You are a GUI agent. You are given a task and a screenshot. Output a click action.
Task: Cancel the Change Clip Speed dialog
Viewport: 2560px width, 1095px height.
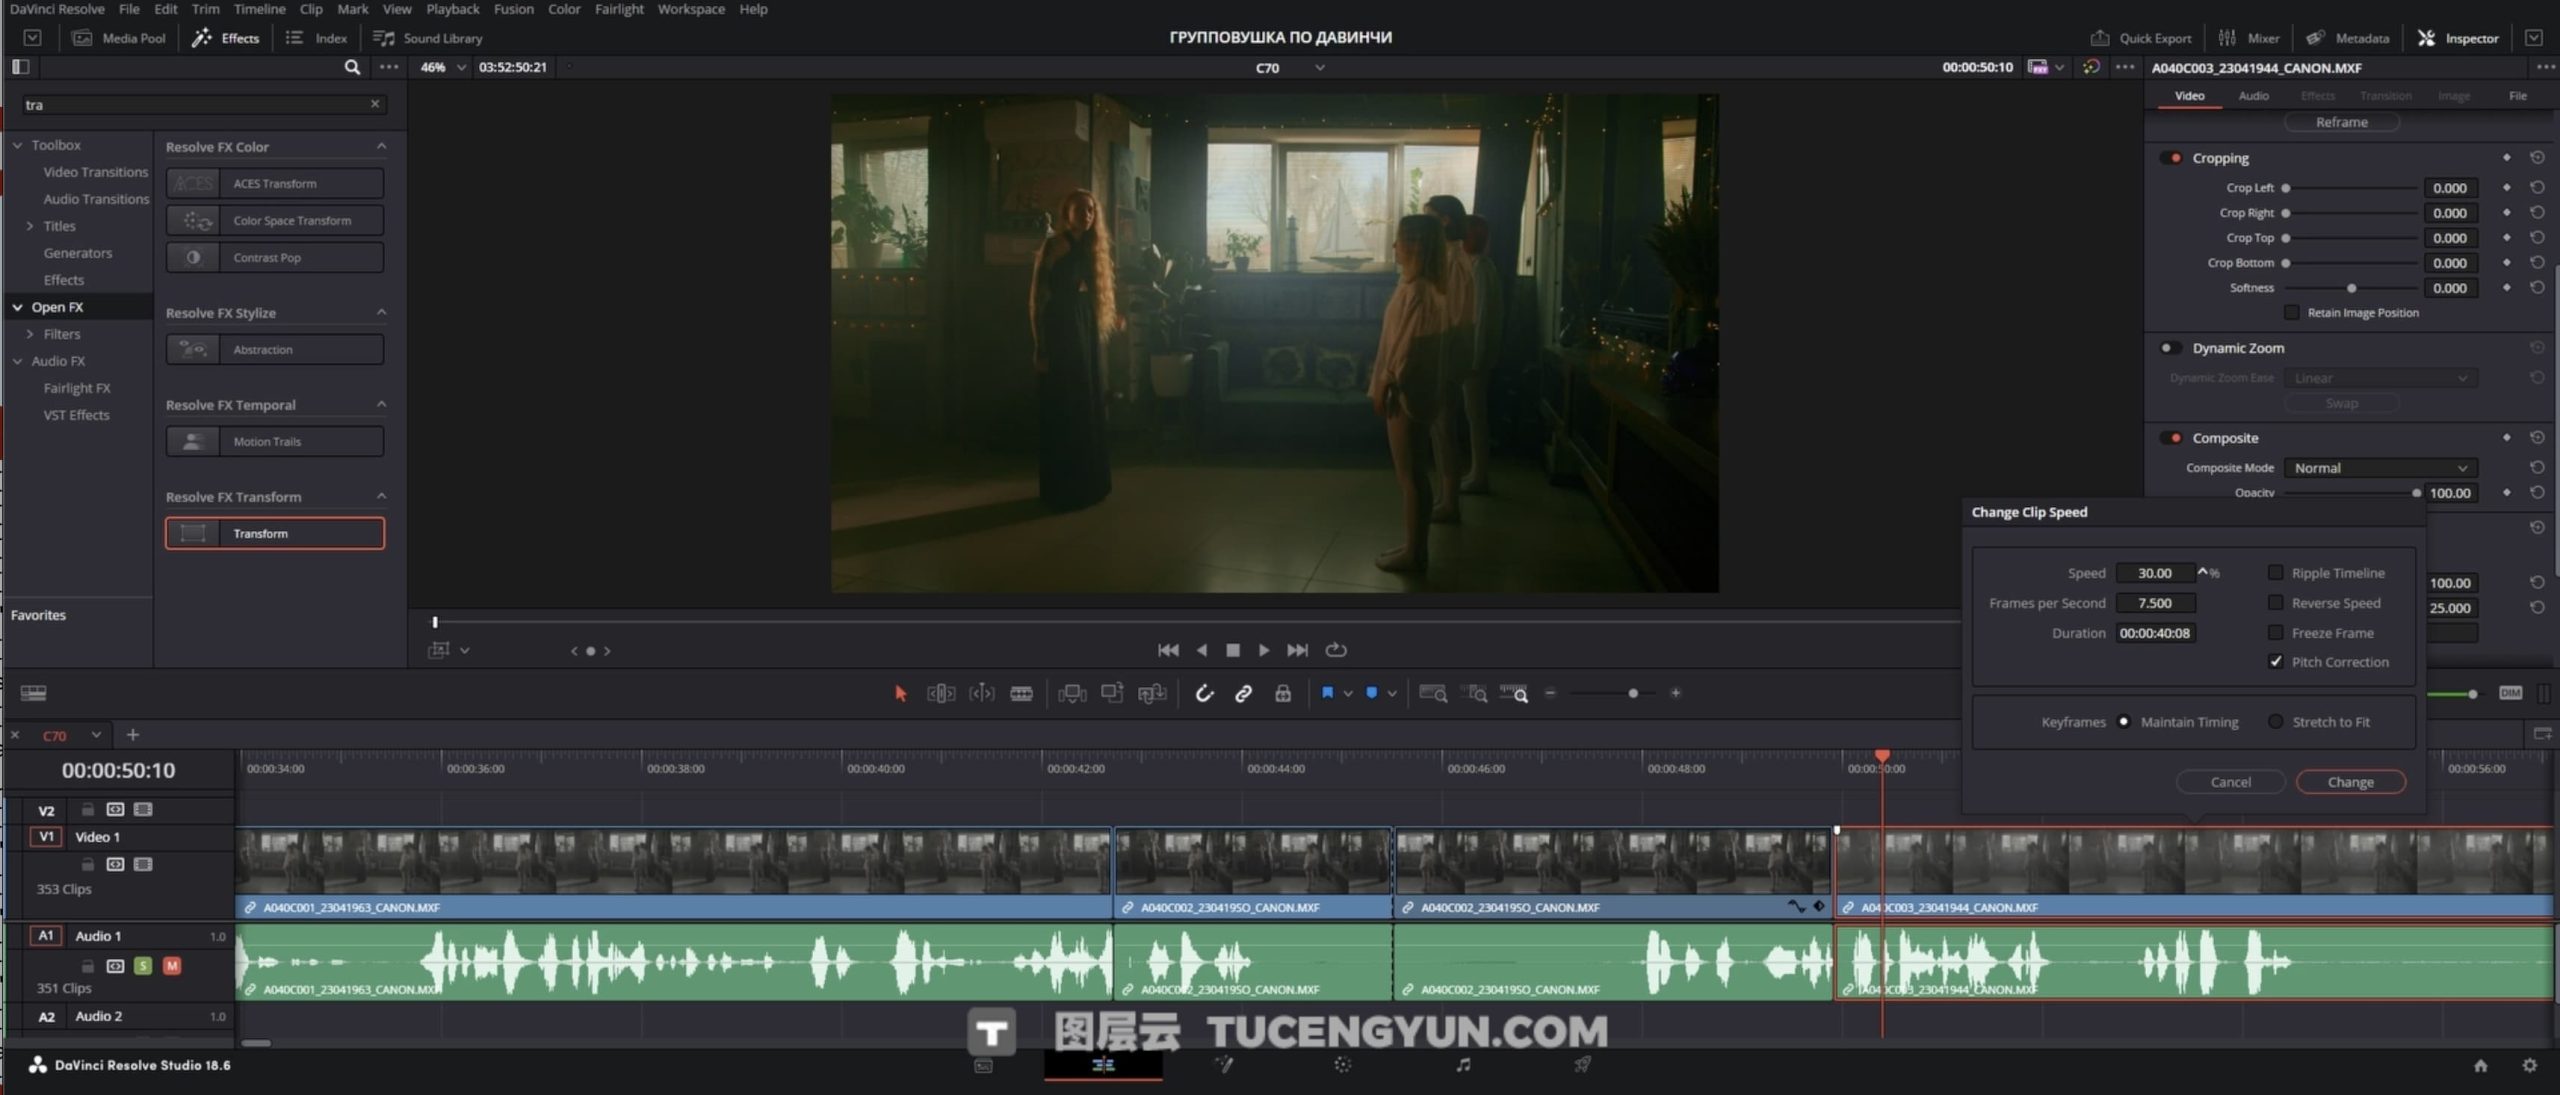pyautogui.click(x=2230, y=782)
